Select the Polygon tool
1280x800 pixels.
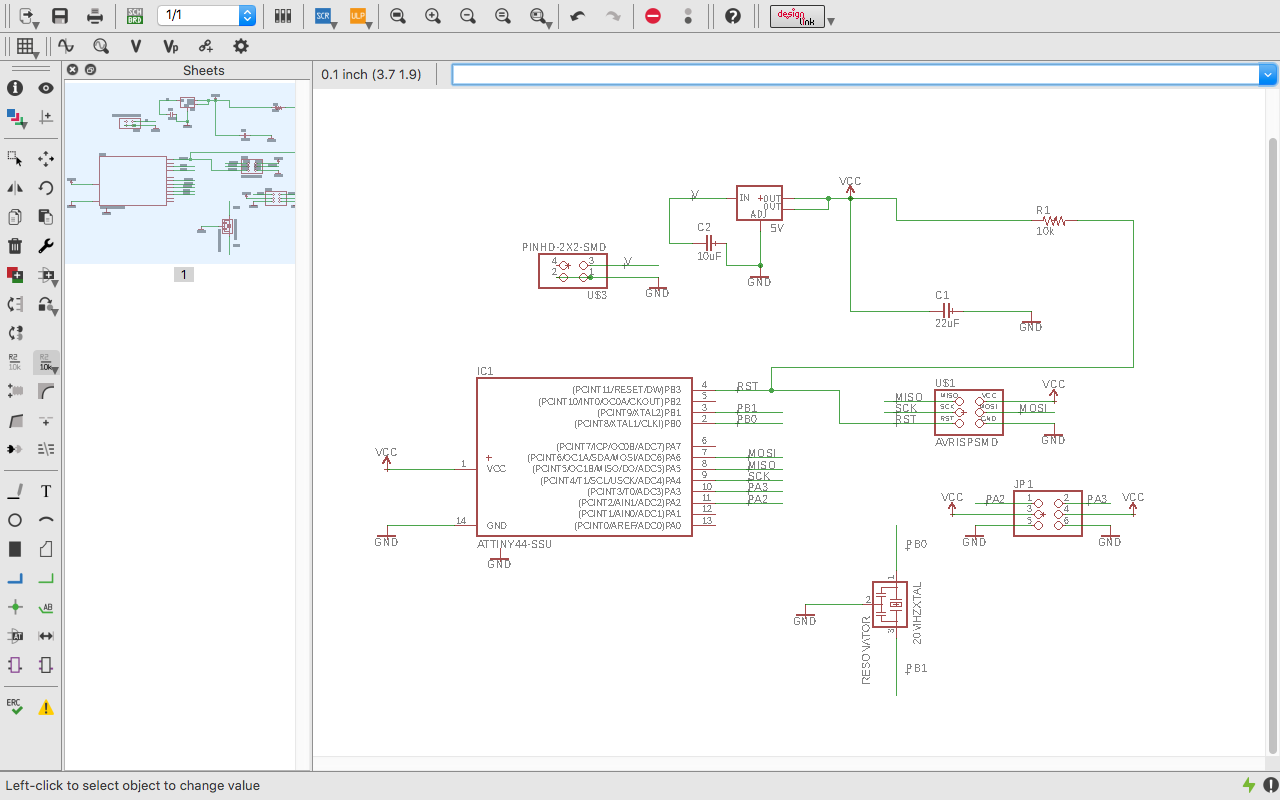(45, 549)
